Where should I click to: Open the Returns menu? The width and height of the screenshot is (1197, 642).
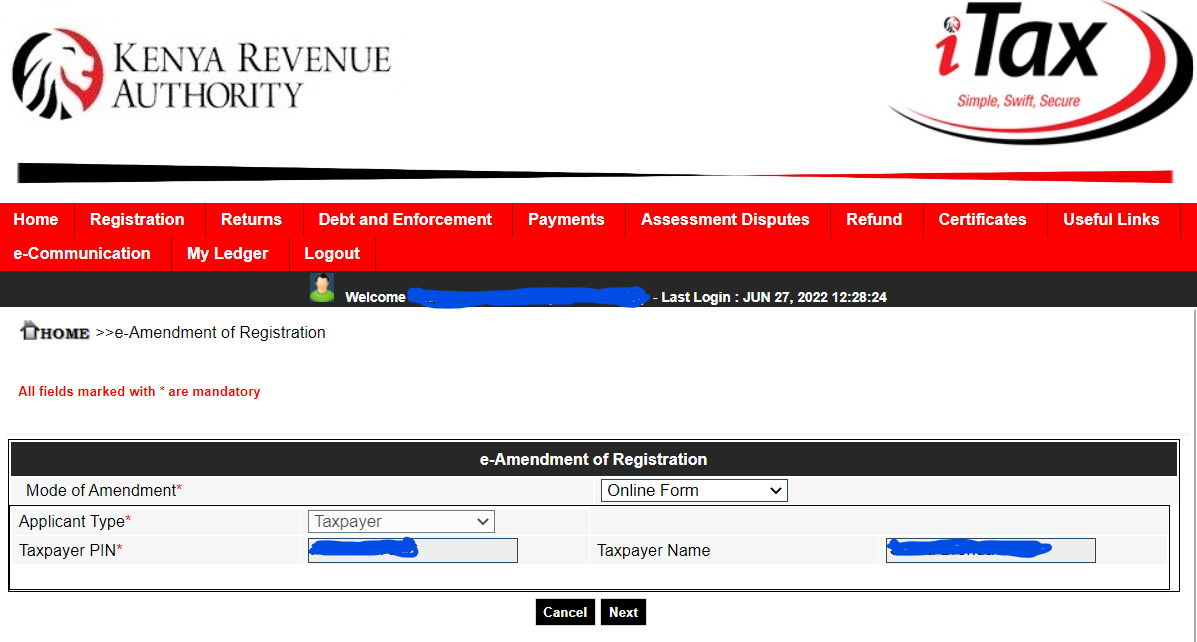[x=251, y=219]
